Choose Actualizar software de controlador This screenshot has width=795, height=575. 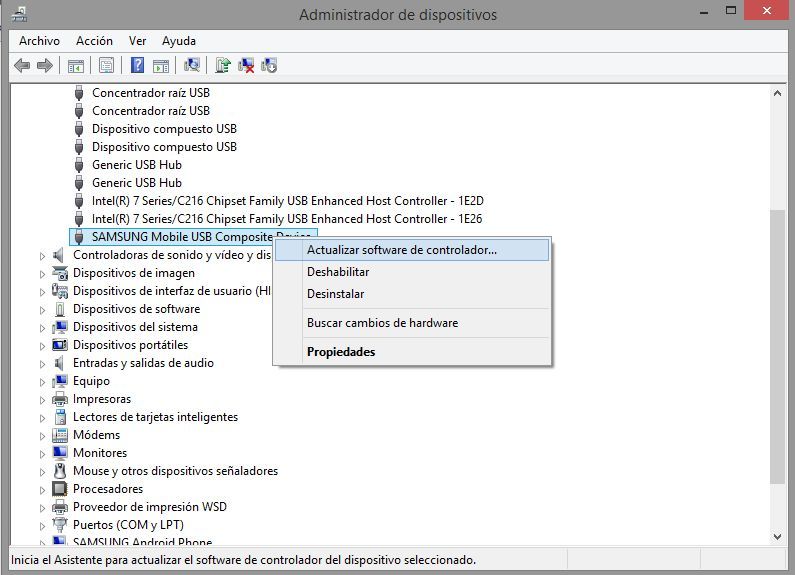(412, 250)
